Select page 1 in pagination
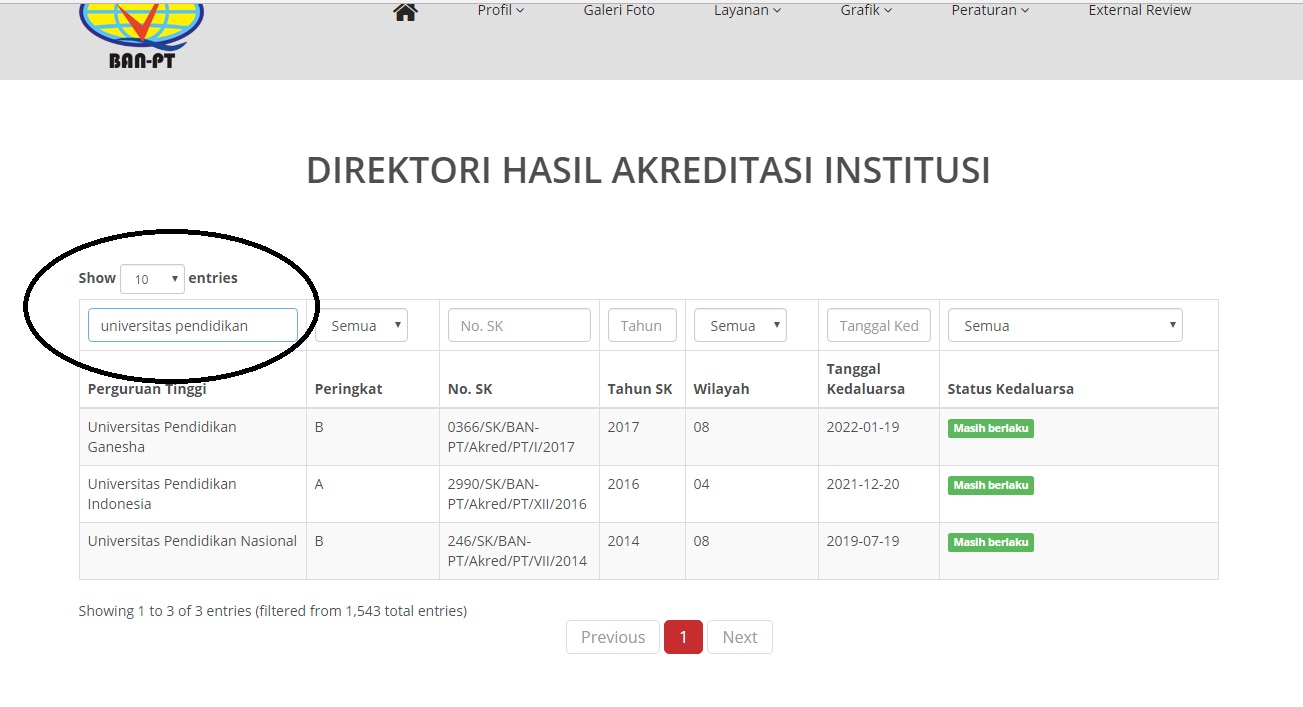 [683, 636]
